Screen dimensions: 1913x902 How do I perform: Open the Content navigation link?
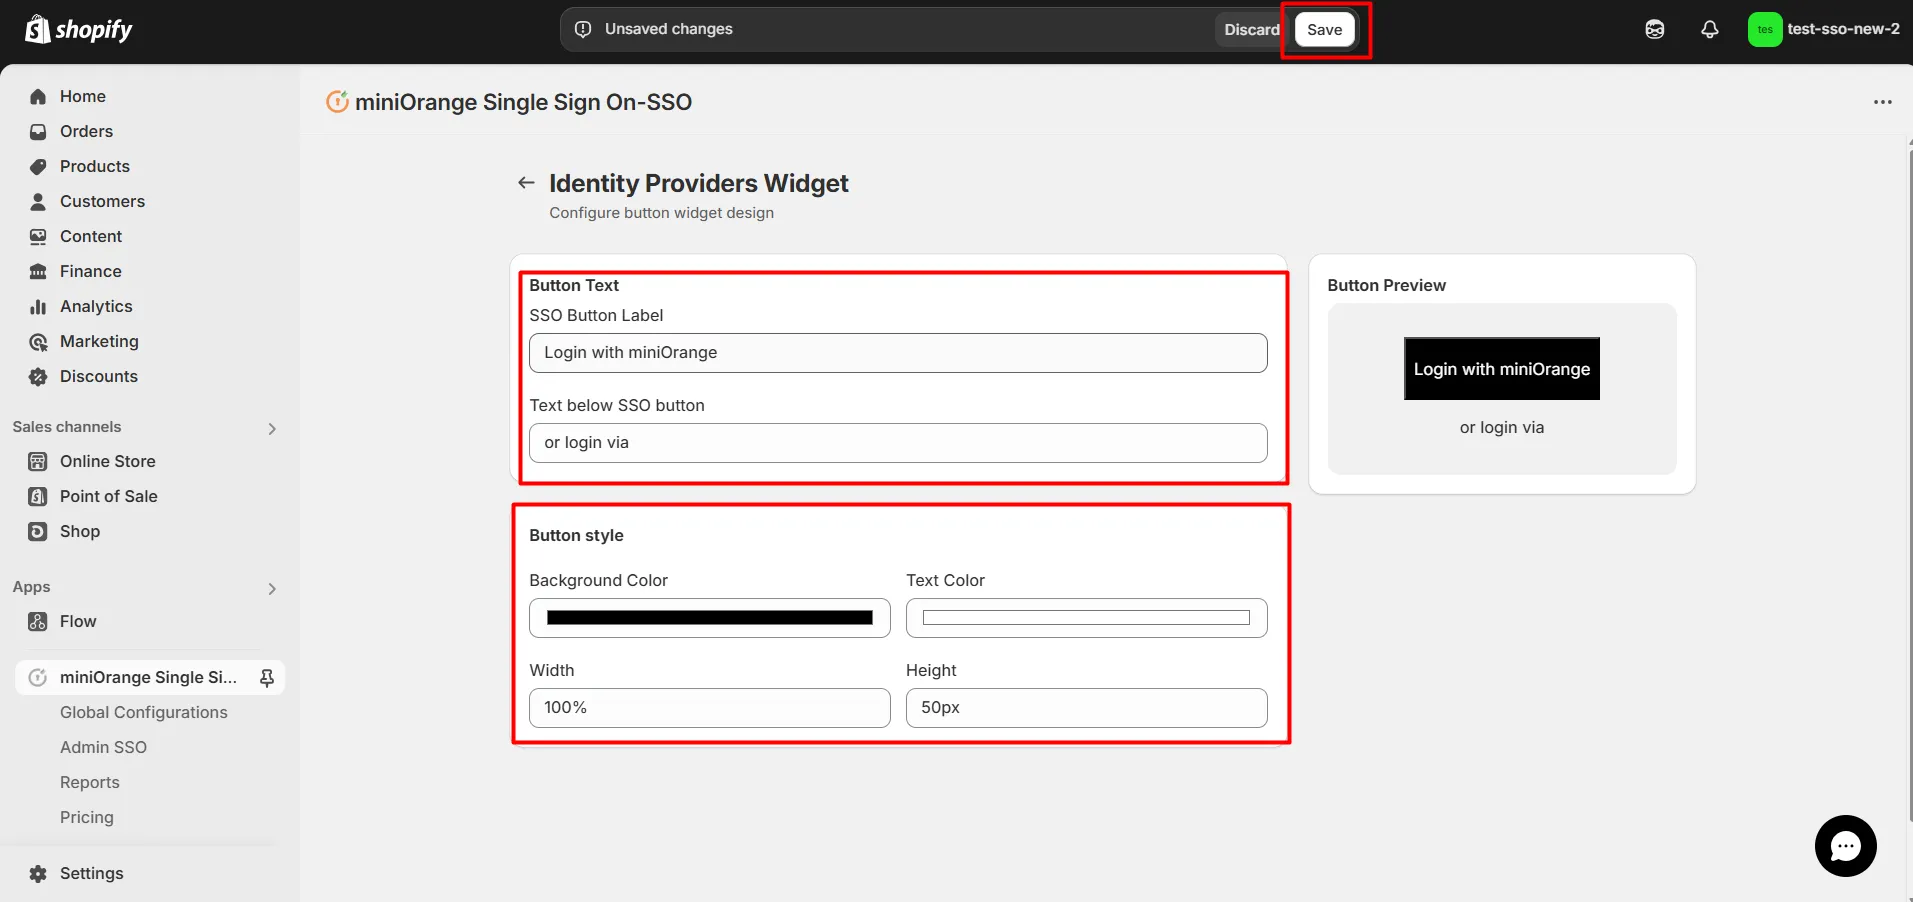click(91, 237)
